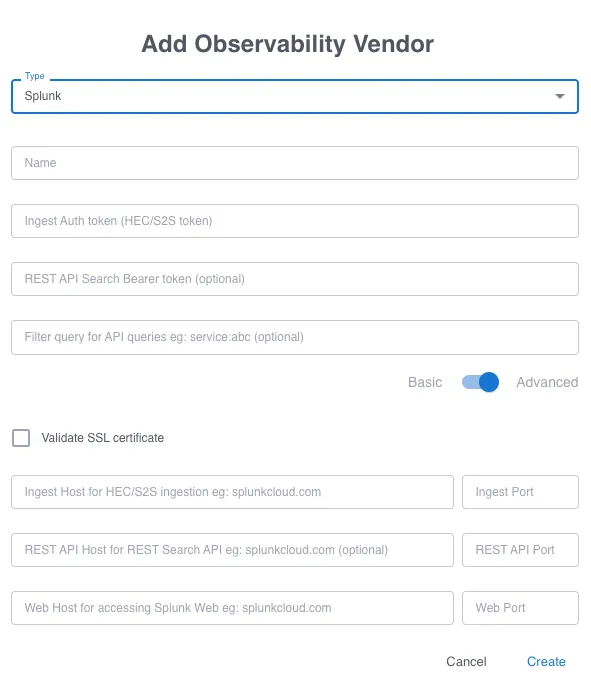Open the Splunk Type combo box

(x=295, y=96)
